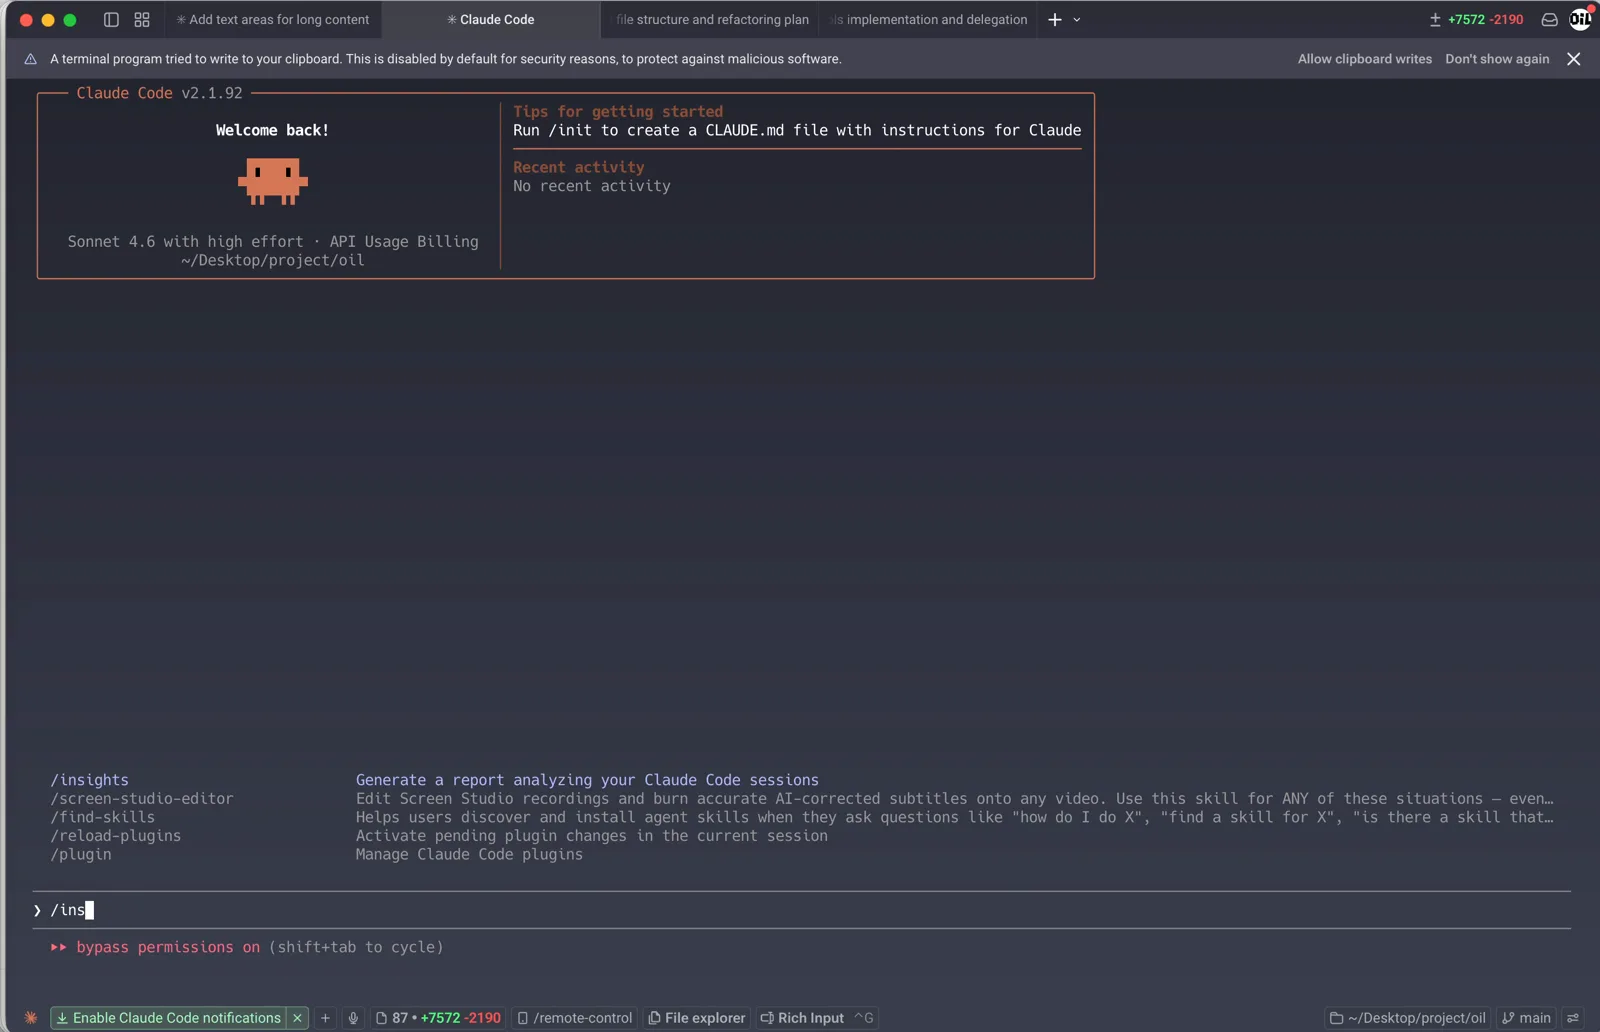Image resolution: width=1600 pixels, height=1032 pixels.
Task: Add a new tab with plus icon
Action: pos(1054,20)
